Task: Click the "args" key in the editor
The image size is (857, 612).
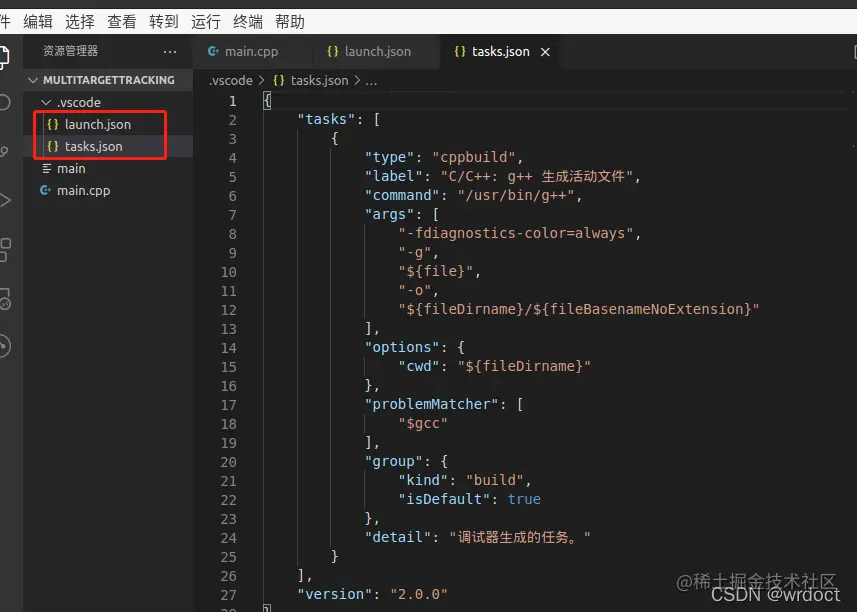Action: tap(390, 214)
